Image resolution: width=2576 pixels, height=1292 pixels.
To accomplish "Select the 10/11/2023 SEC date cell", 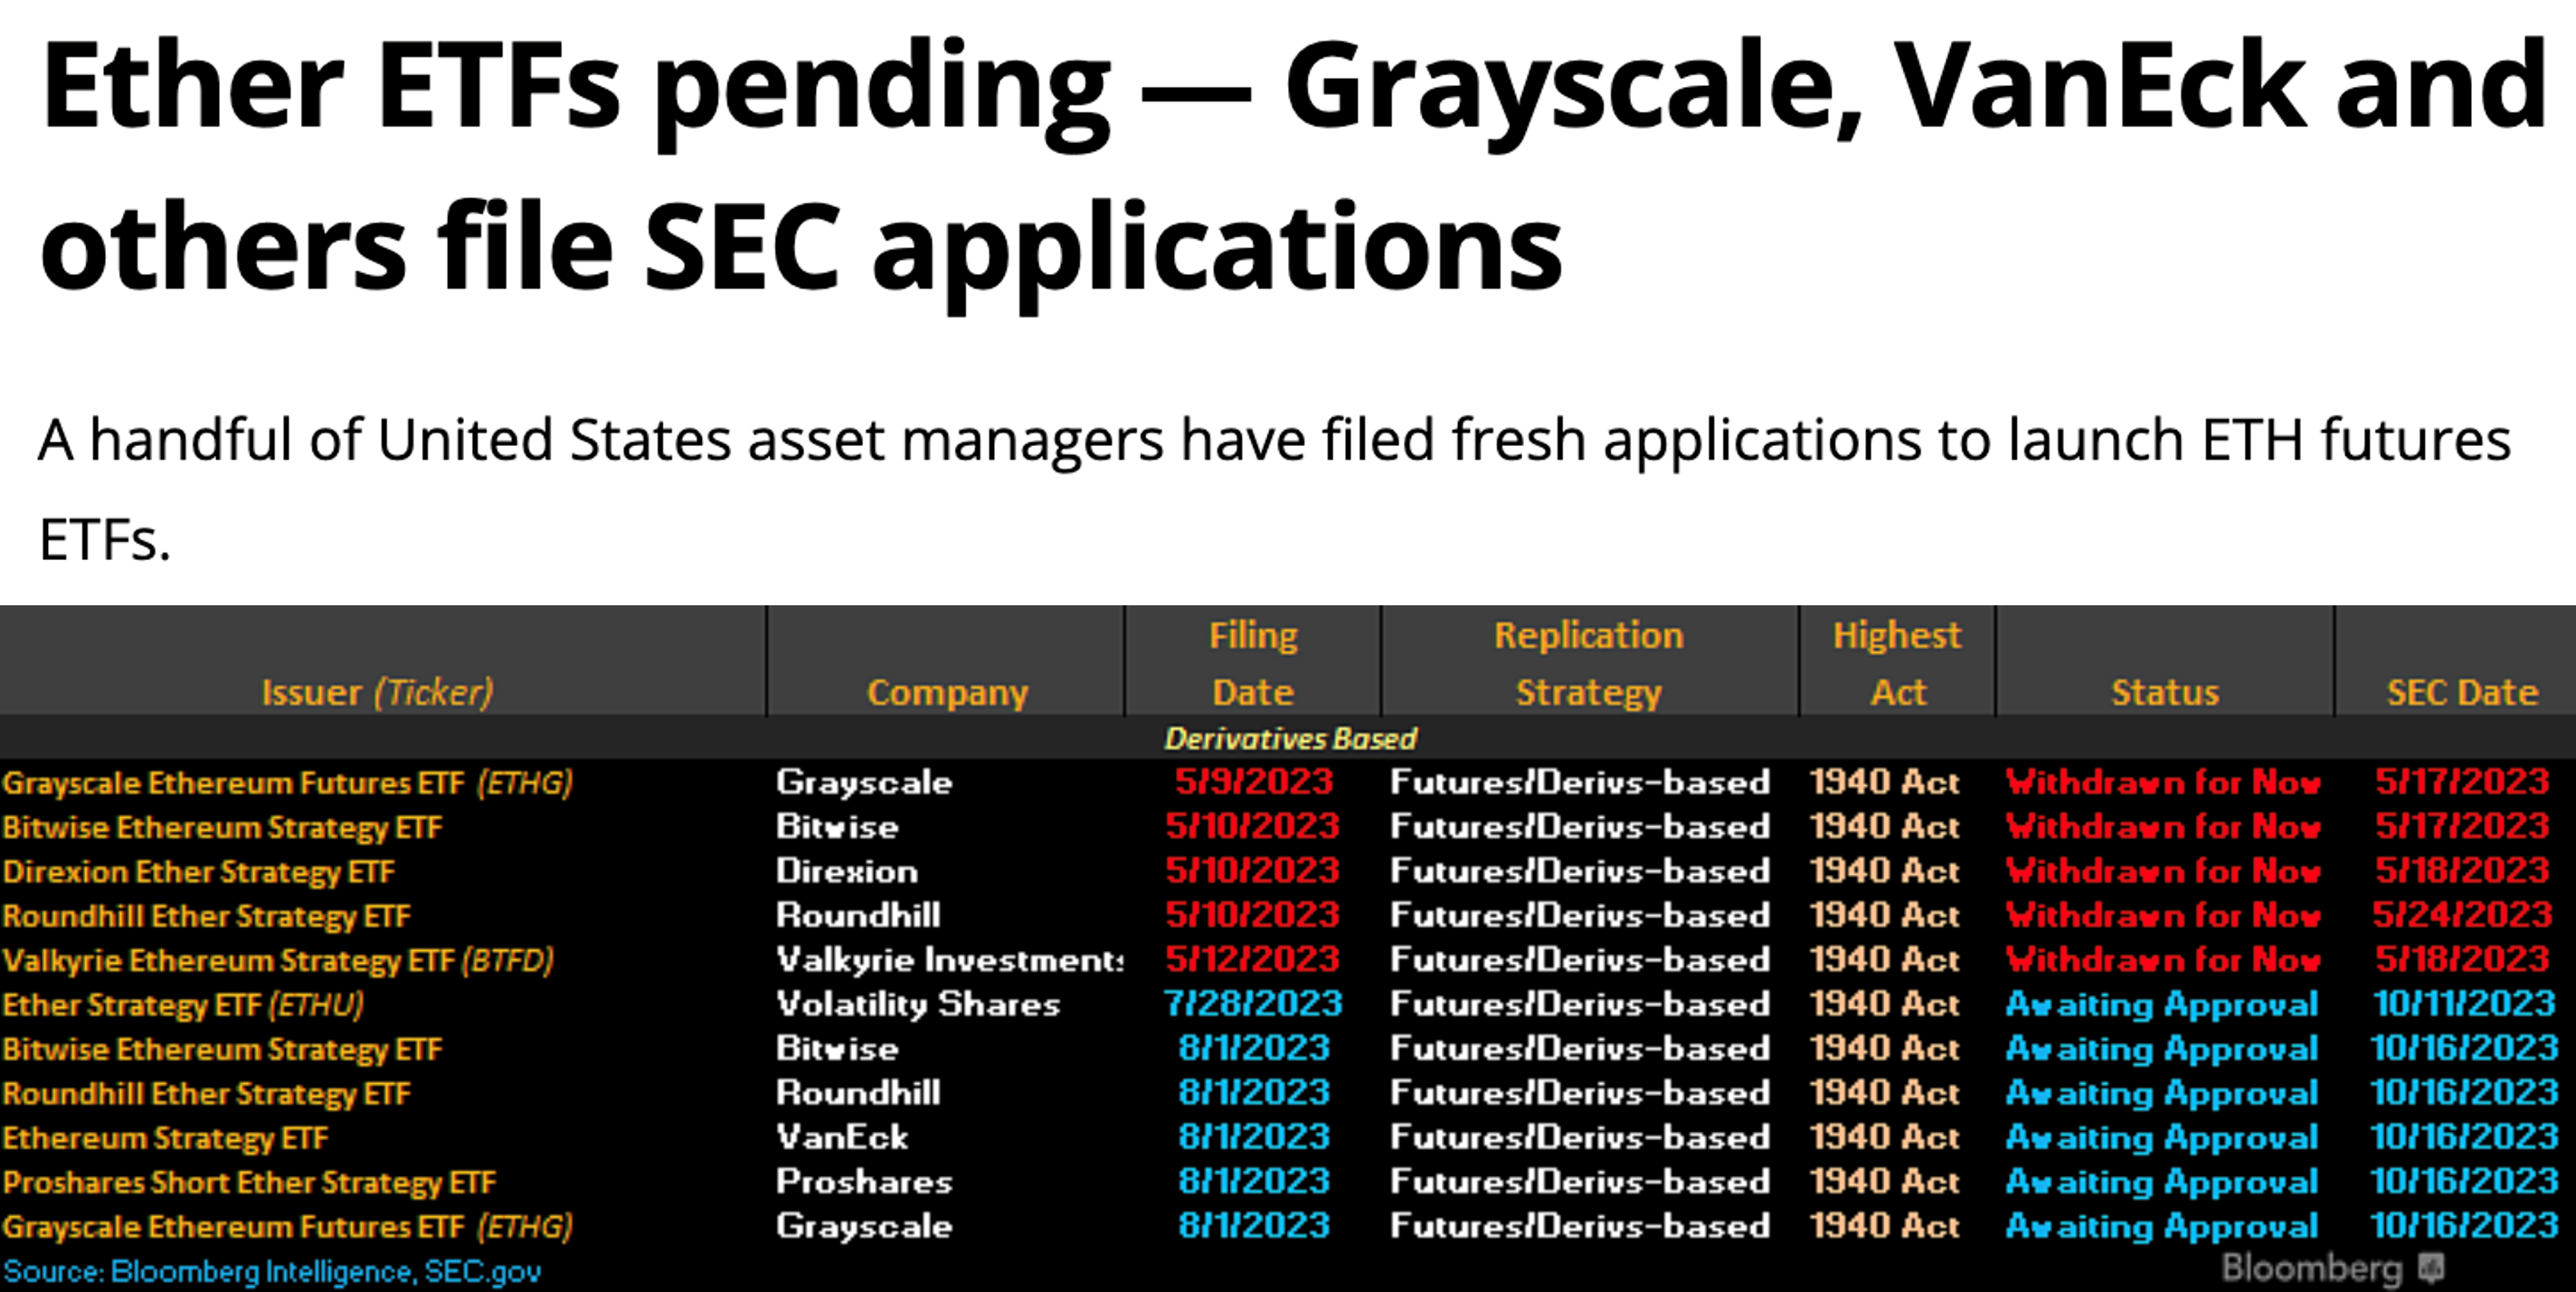I will coord(2463,1004).
